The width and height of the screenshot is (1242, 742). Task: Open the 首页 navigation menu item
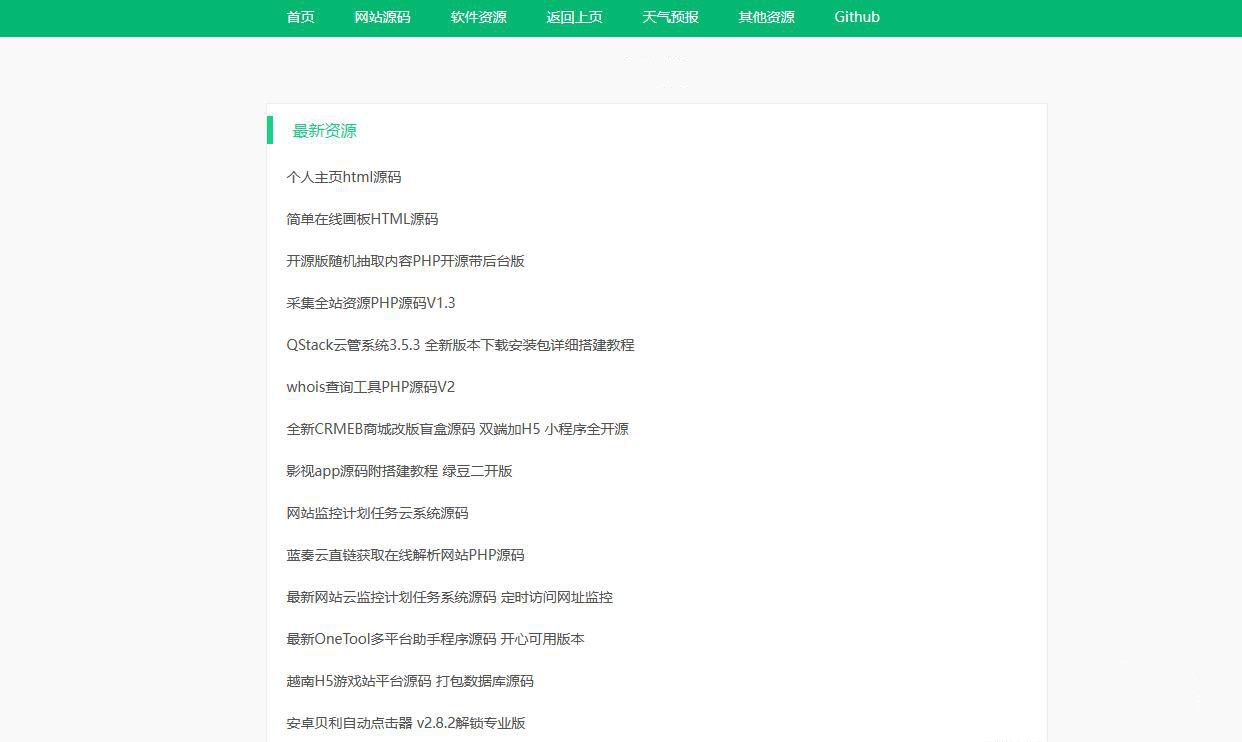[x=299, y=17]
